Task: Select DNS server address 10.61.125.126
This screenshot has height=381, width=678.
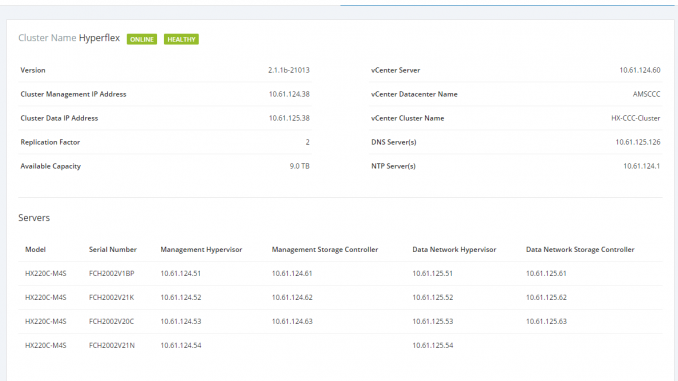Action: point(638,142)
